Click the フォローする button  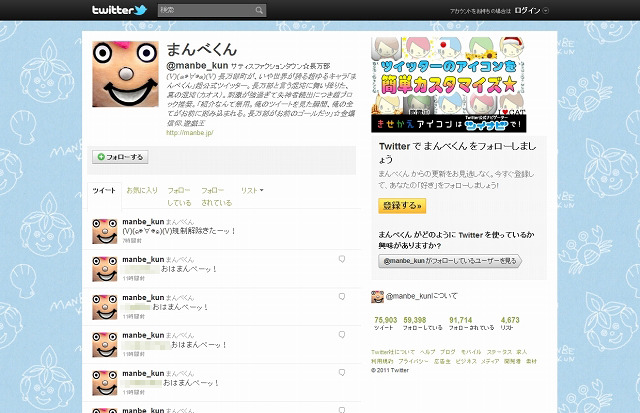coord(120,157)
